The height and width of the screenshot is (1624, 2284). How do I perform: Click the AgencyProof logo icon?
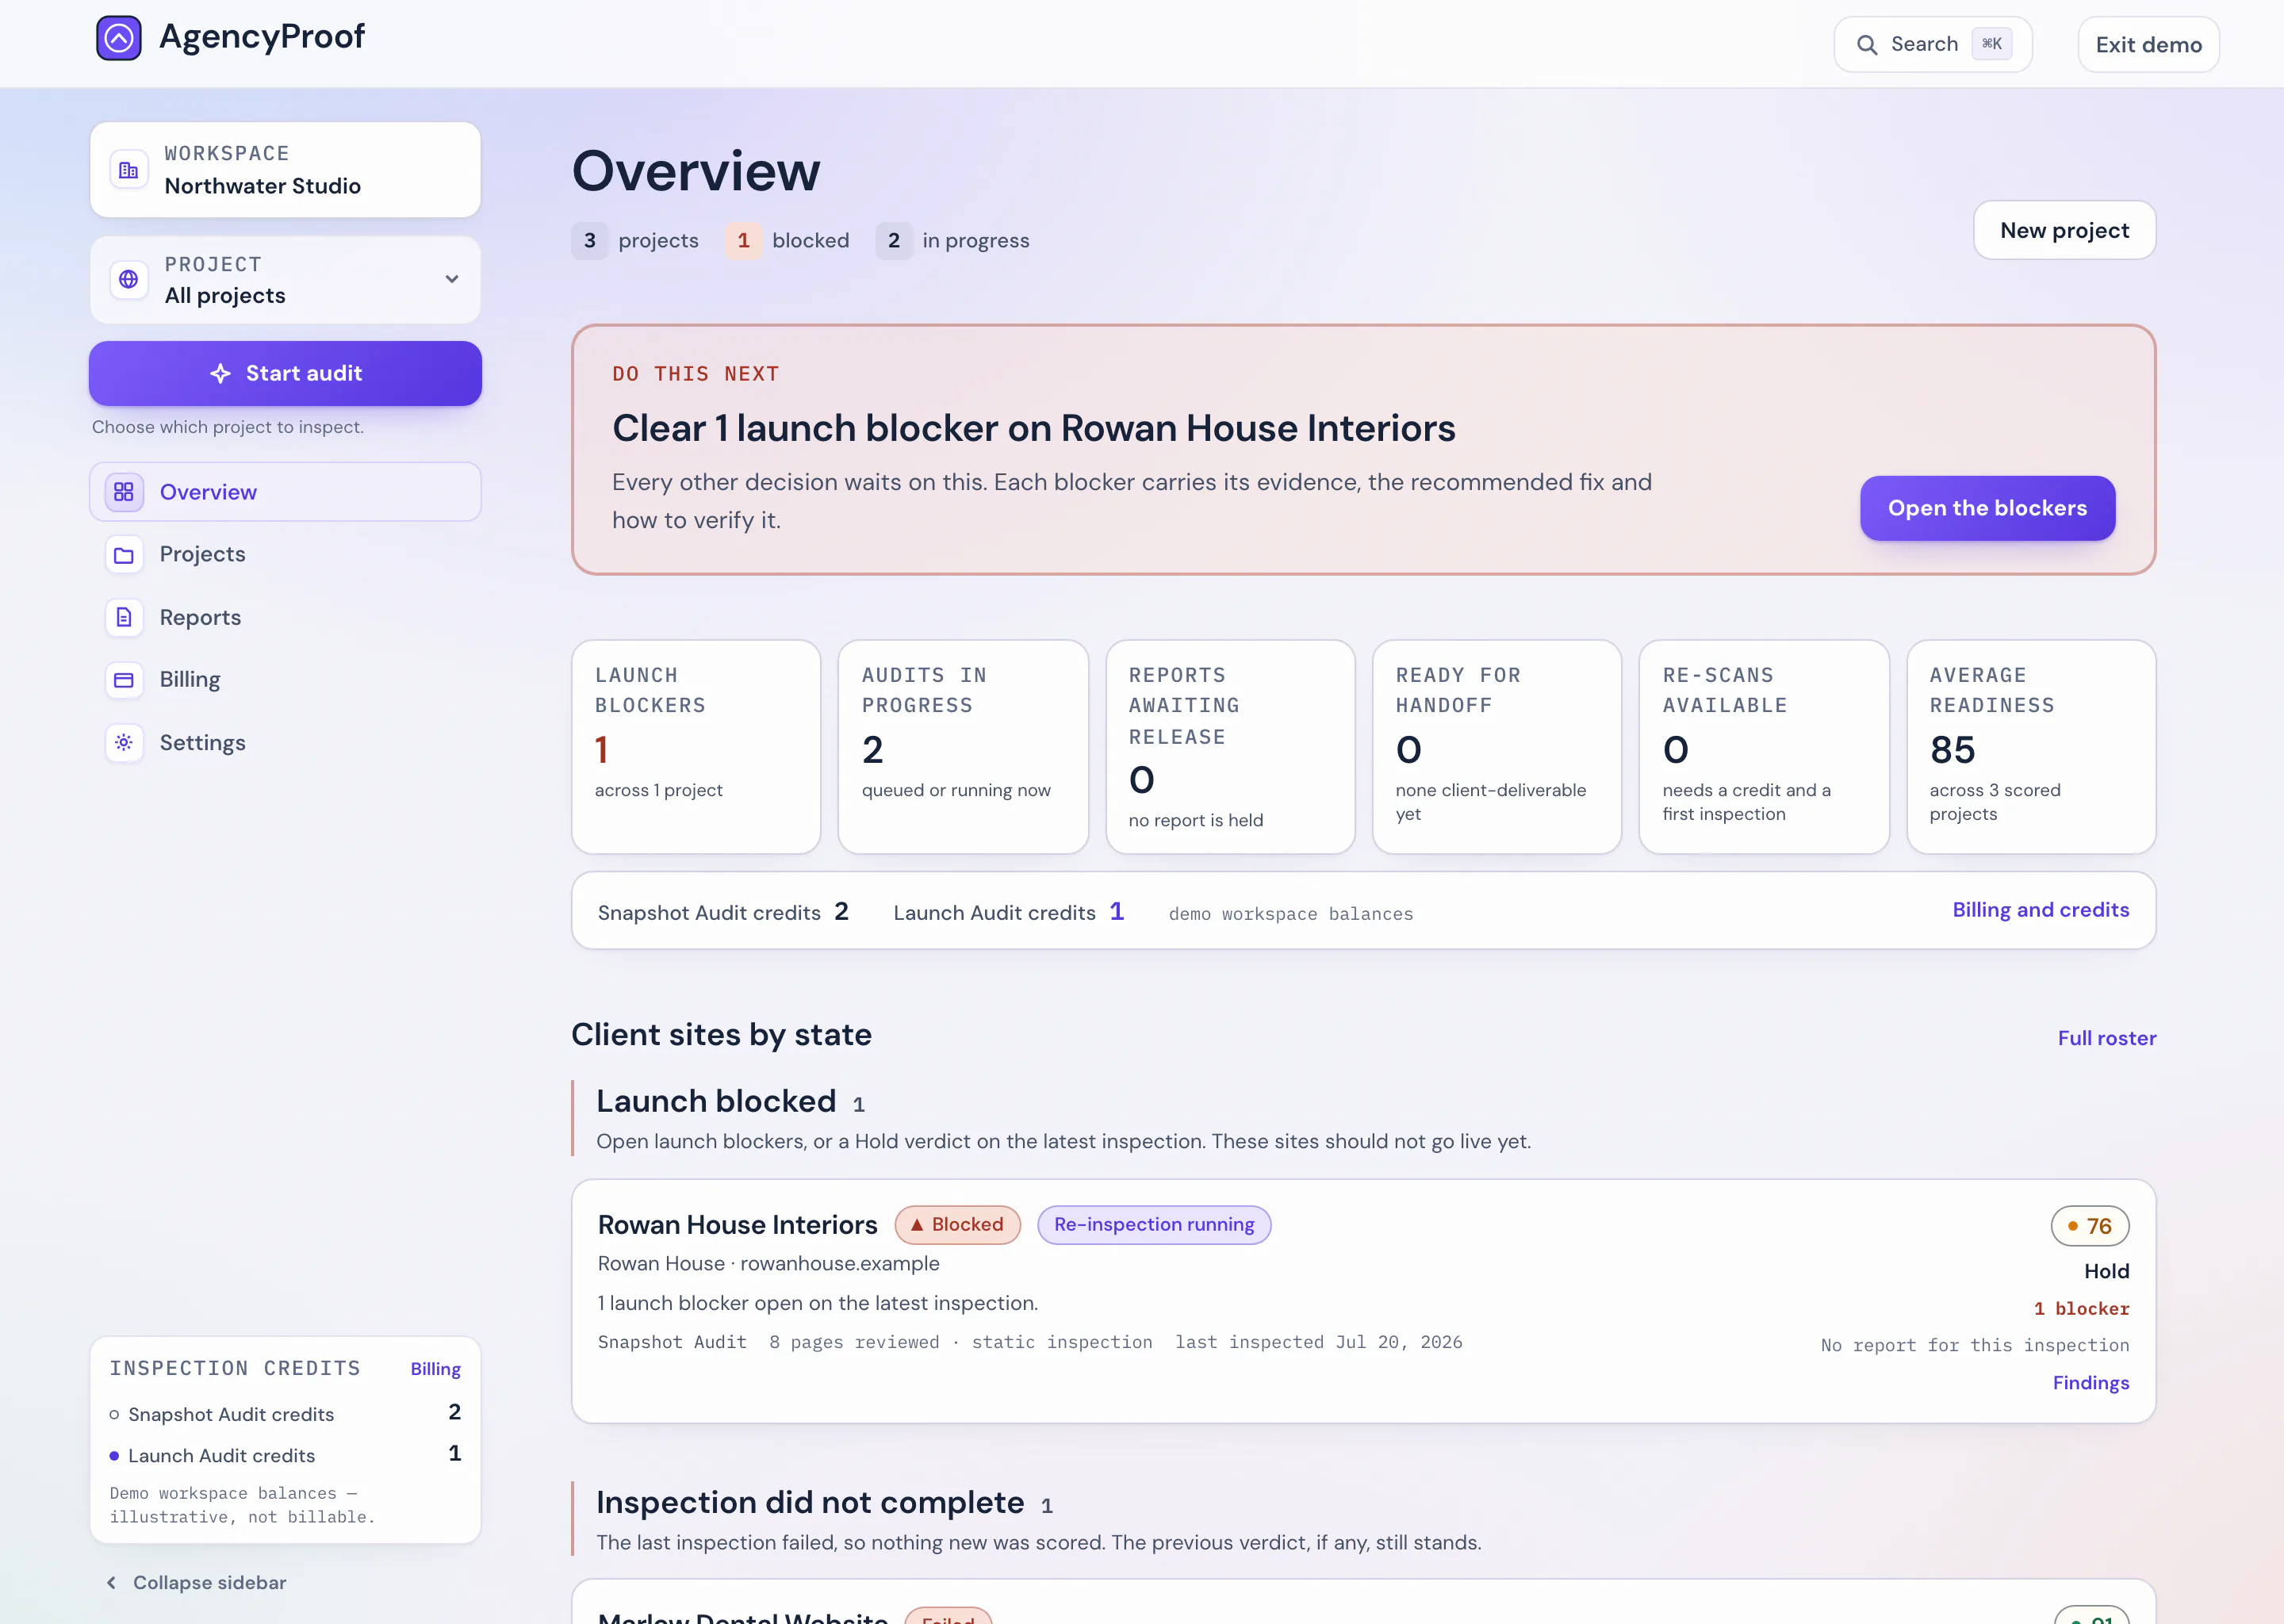tap(119, 38)
